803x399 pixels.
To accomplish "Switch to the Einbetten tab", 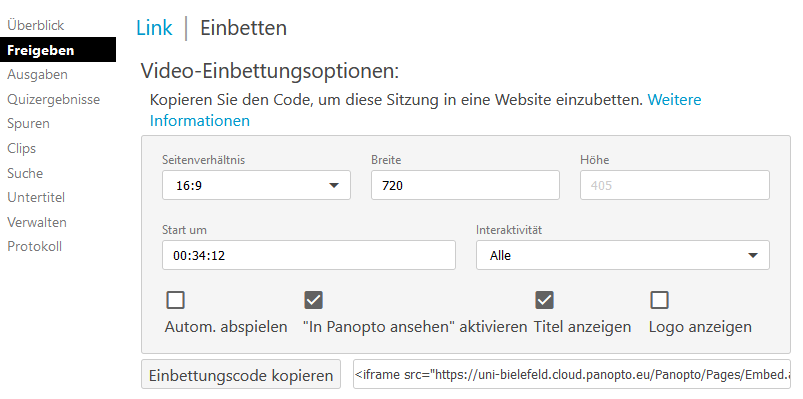I will 243,28.
